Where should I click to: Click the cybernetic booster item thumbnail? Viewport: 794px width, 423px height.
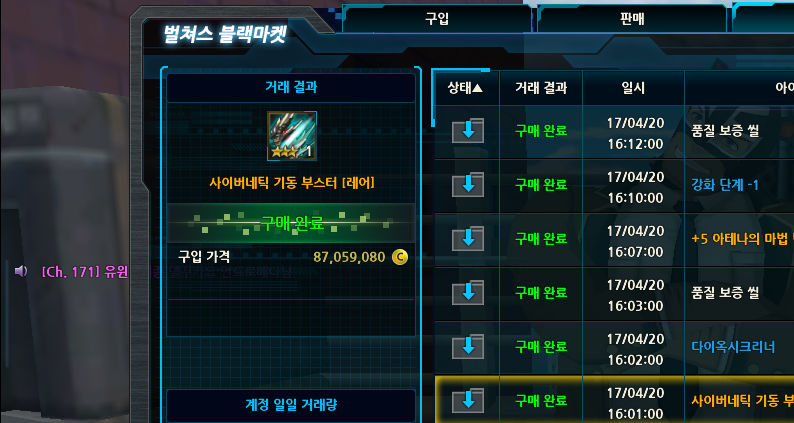pos(292,136)
